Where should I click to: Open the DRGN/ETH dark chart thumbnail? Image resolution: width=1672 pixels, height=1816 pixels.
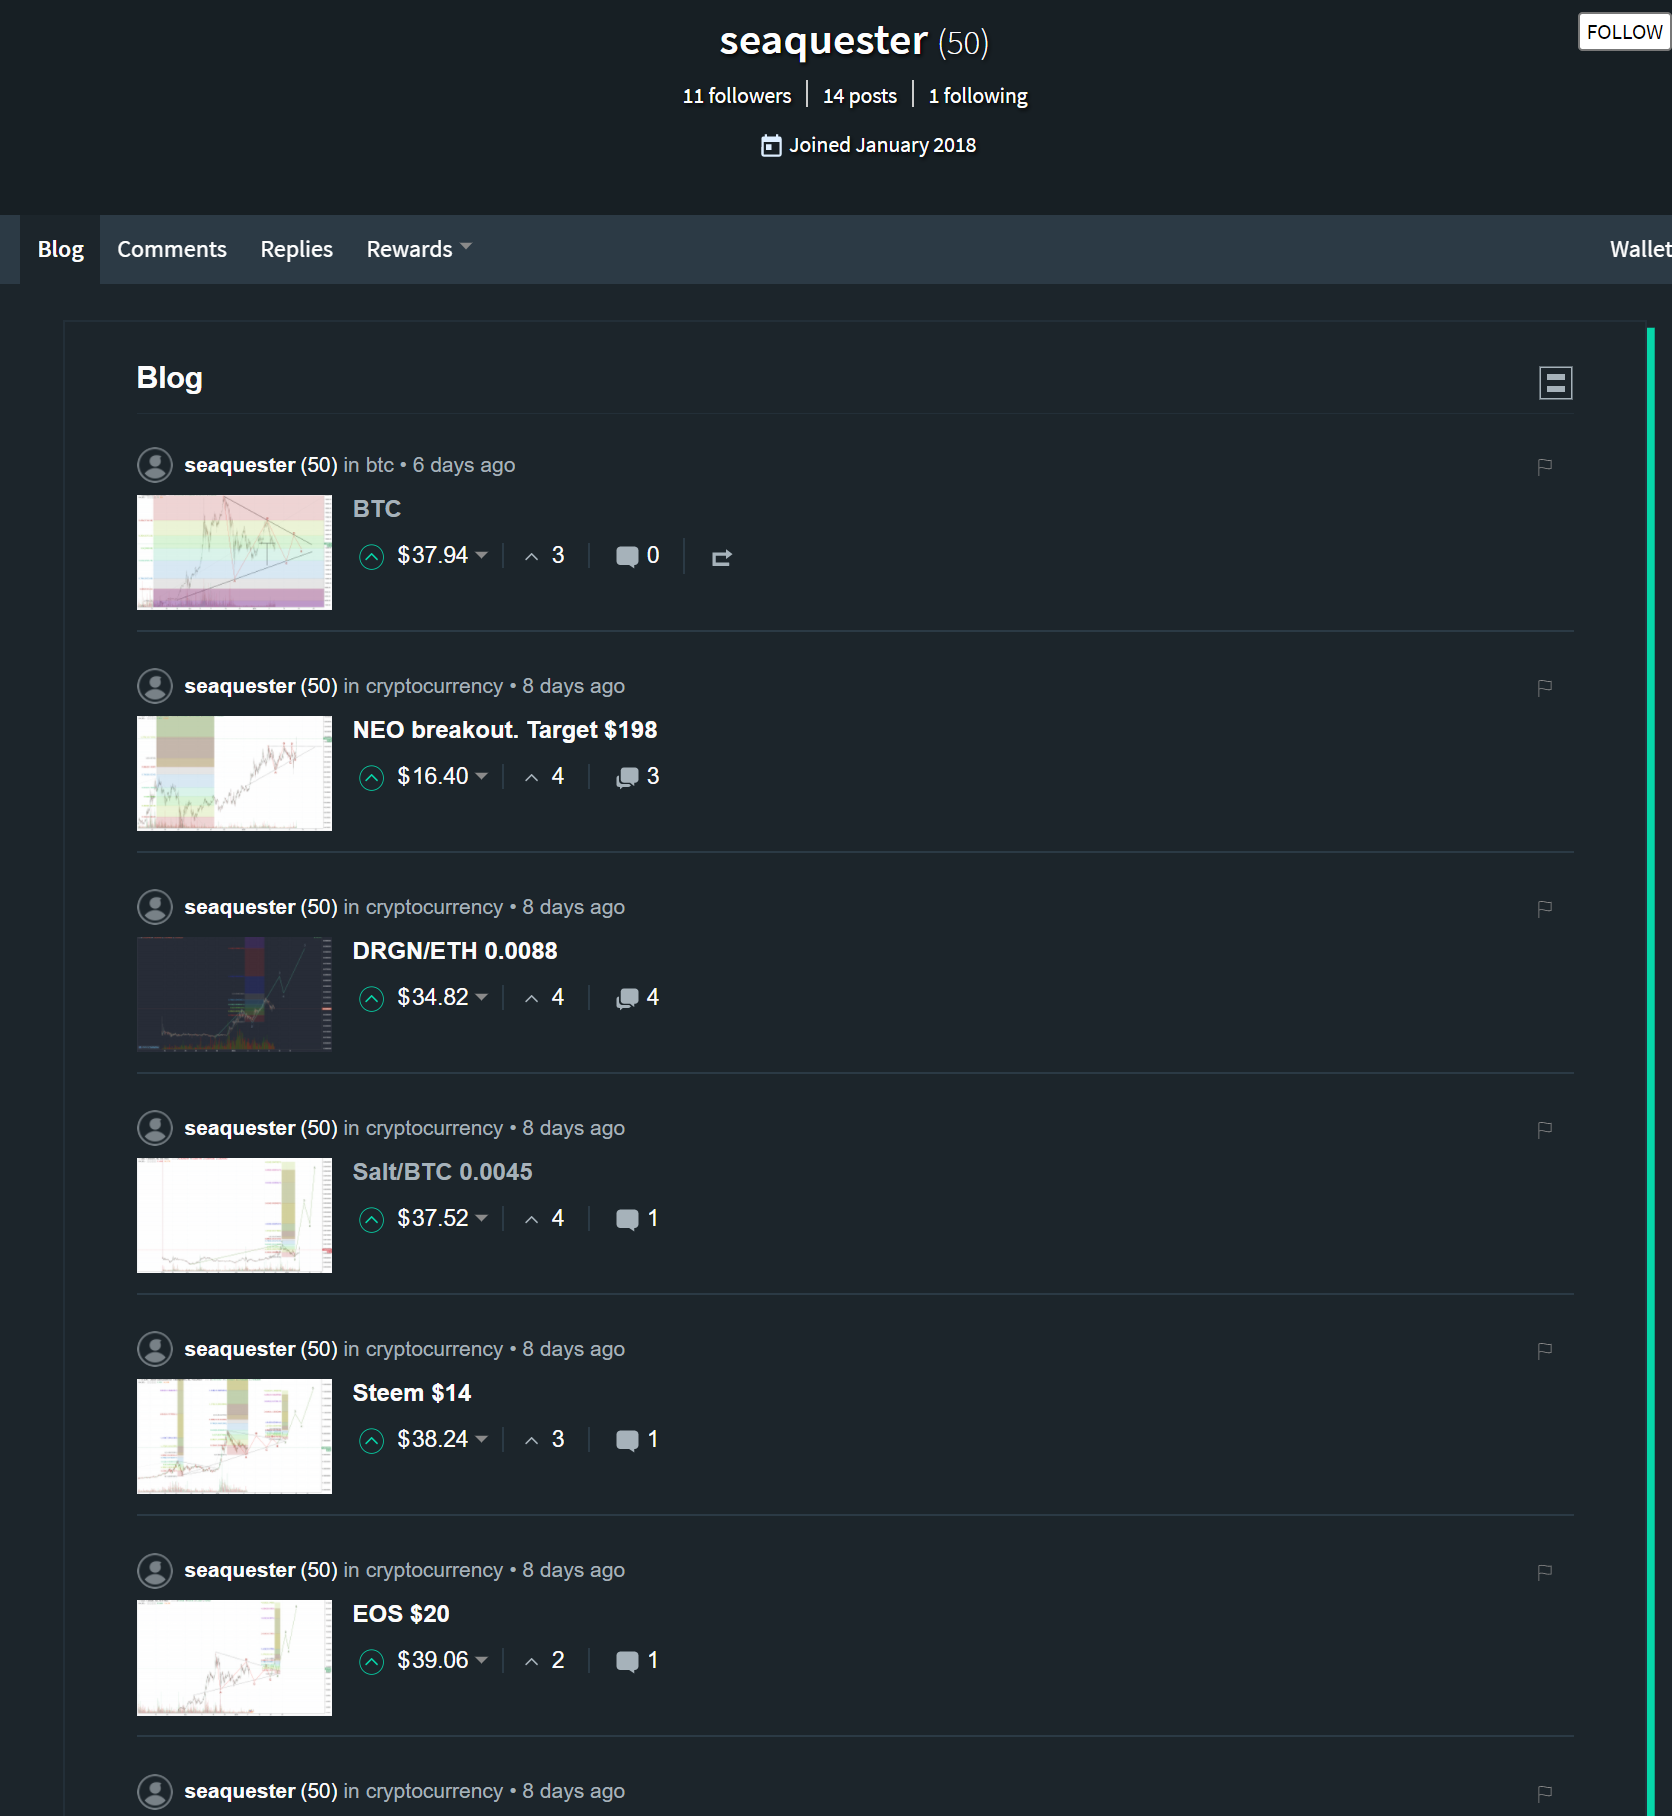pyautogui.click(x=234, y=994)
